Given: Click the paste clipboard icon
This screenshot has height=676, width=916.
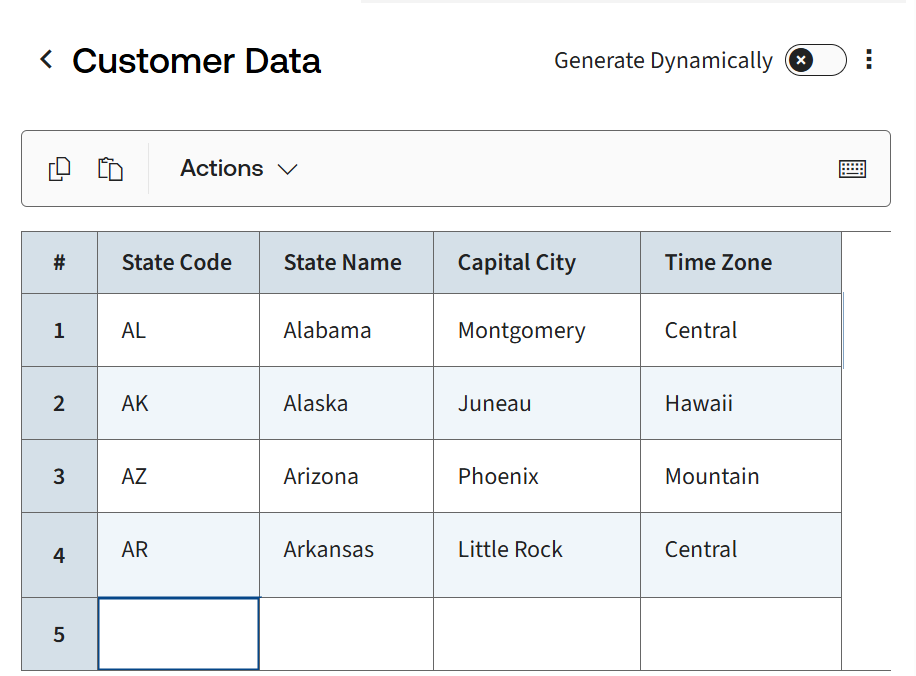Looking at the screenshot, I should [110, 169].
